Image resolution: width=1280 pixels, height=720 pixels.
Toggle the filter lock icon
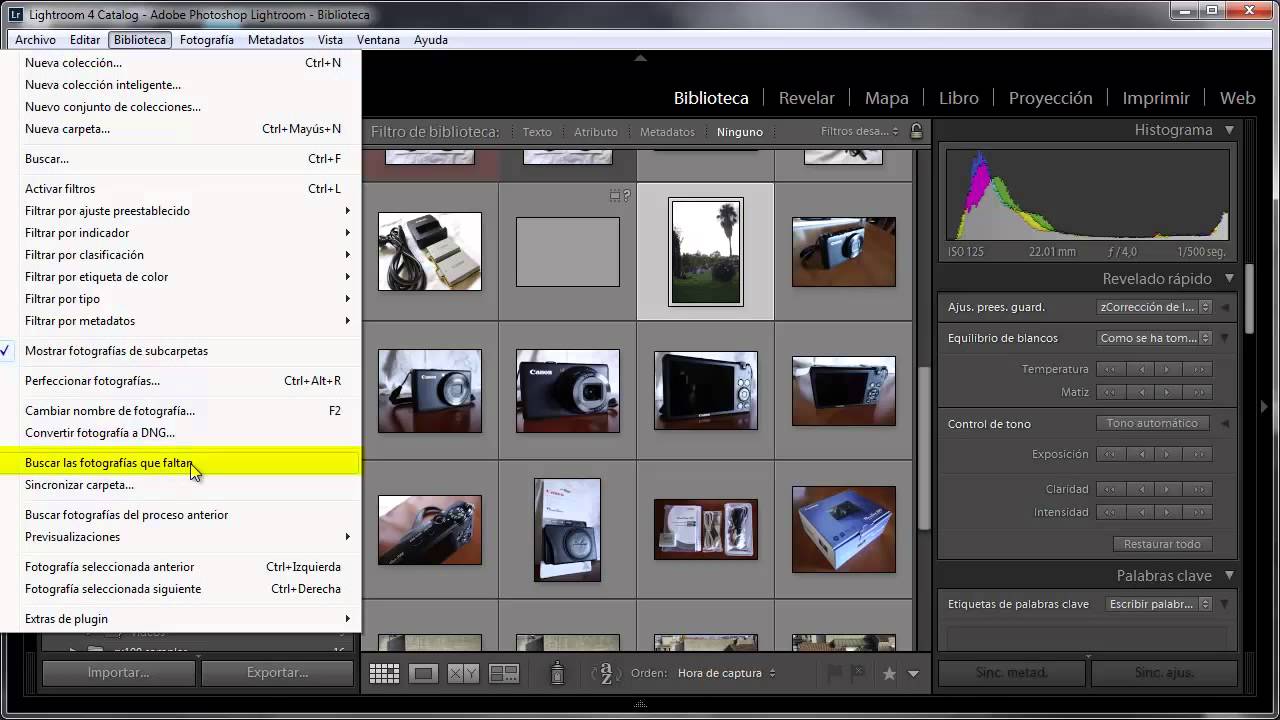point(916,131)
